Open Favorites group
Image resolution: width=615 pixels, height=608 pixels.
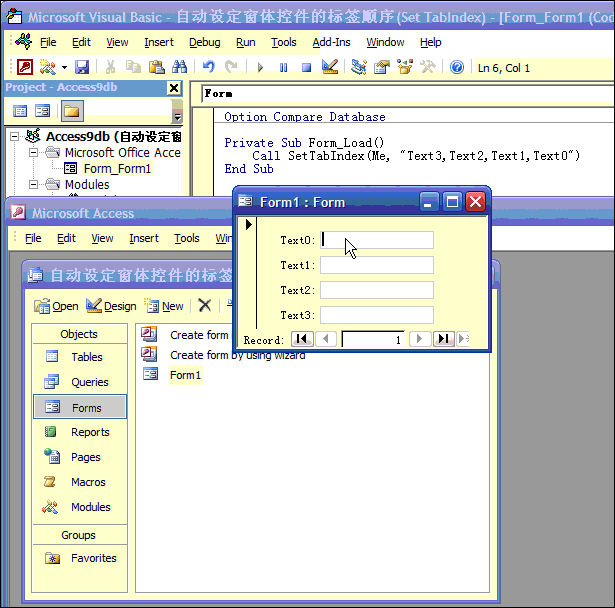click(80, 558)
